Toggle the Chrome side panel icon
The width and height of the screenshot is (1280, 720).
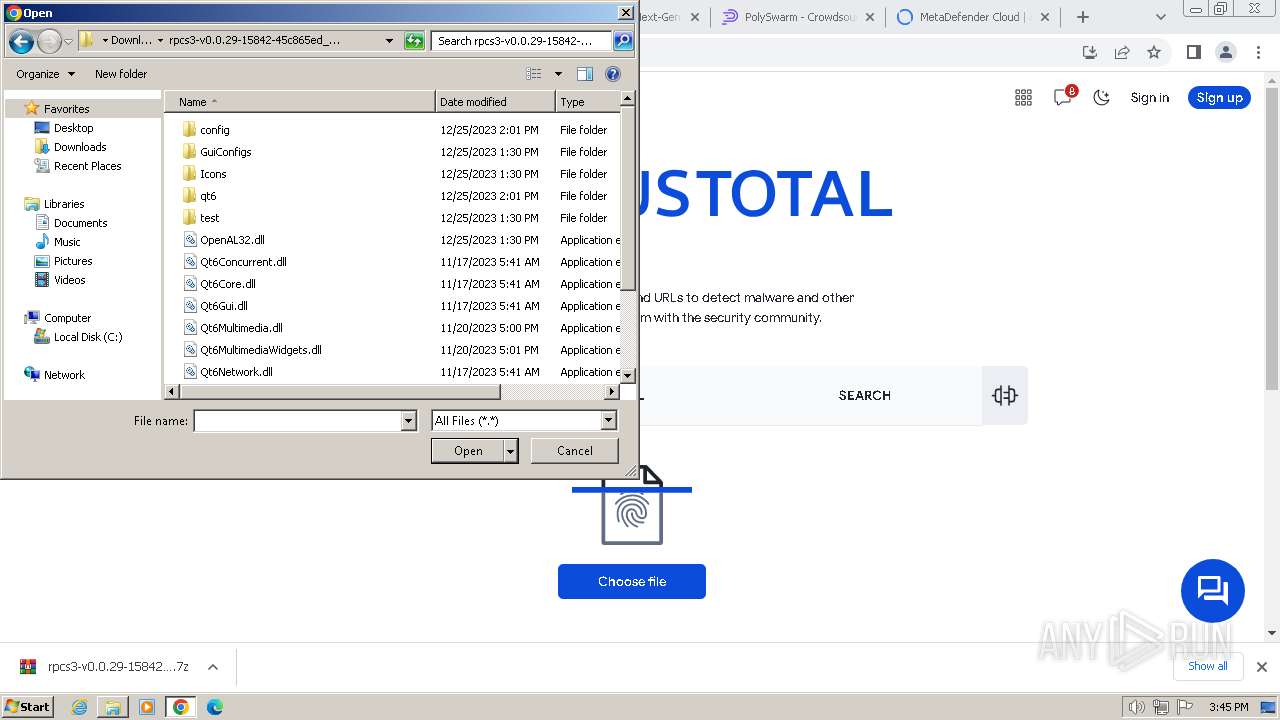click(1193, 52)
